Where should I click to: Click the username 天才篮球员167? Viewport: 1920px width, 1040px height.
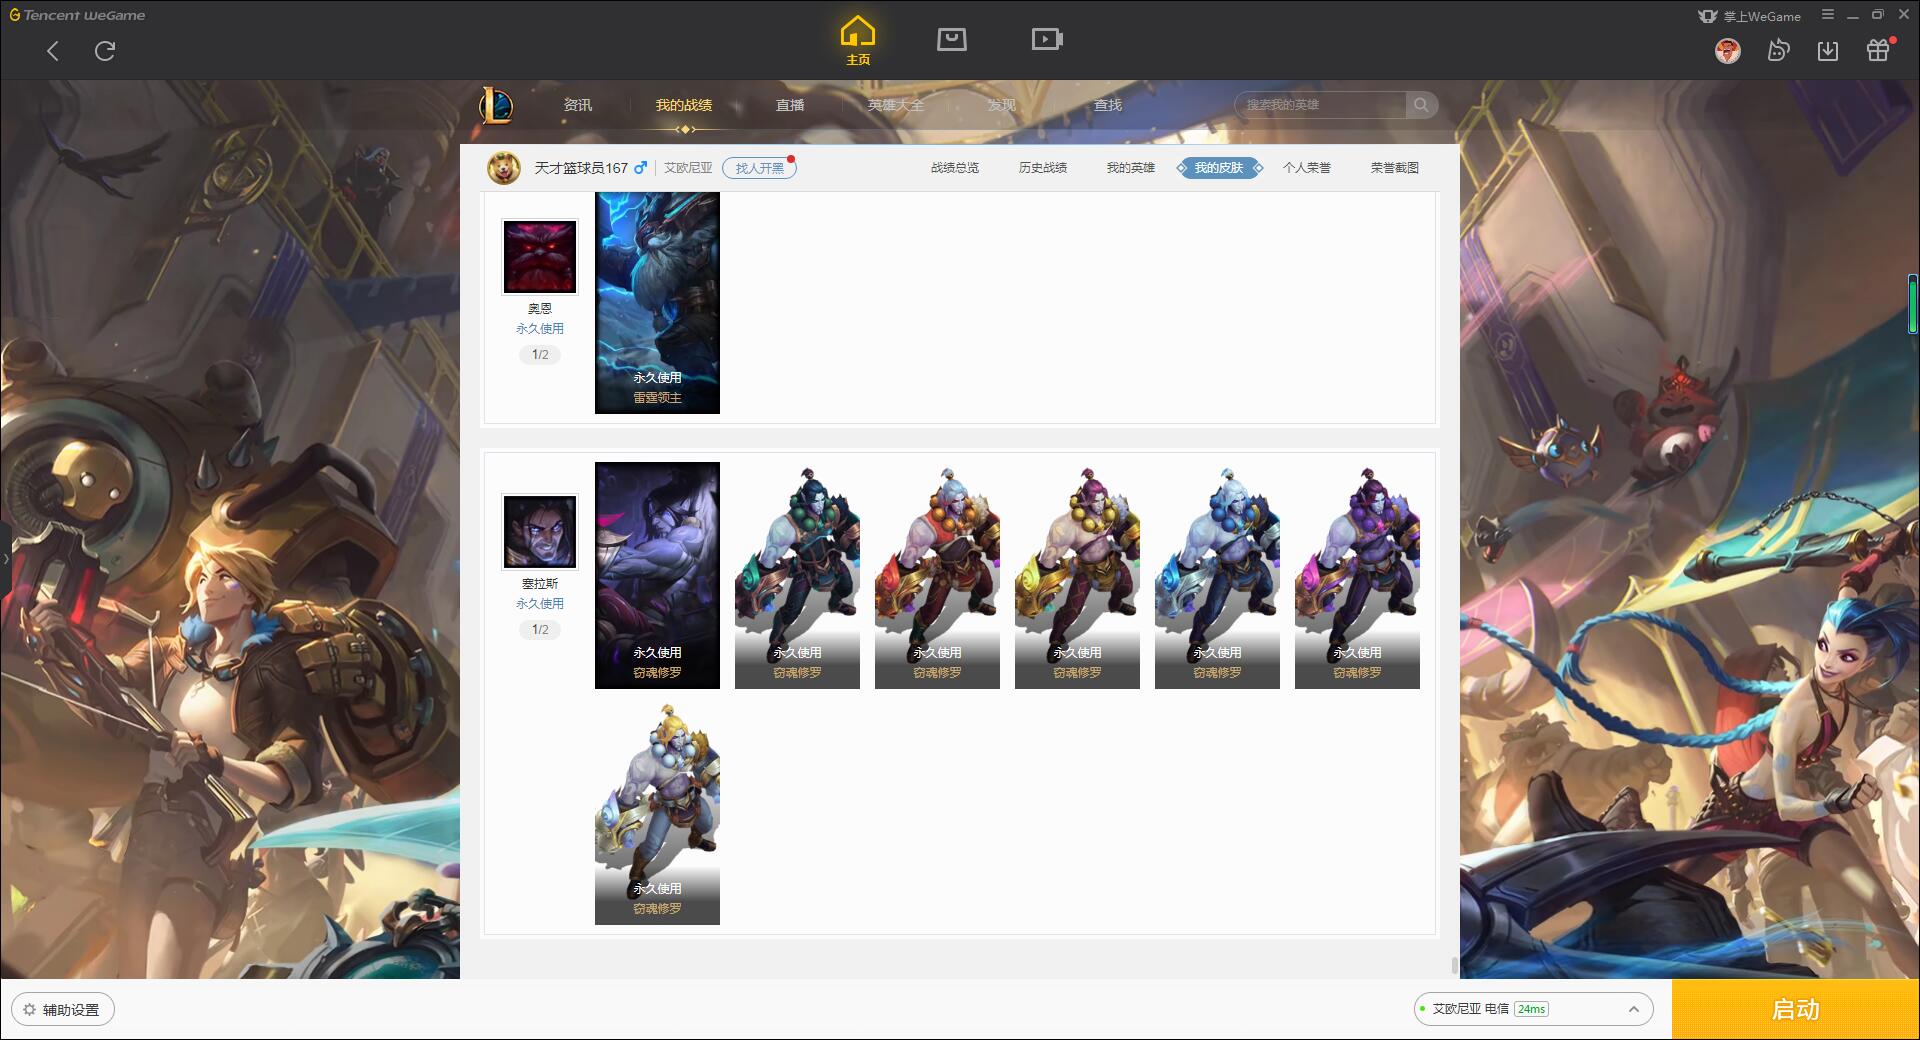581,168
